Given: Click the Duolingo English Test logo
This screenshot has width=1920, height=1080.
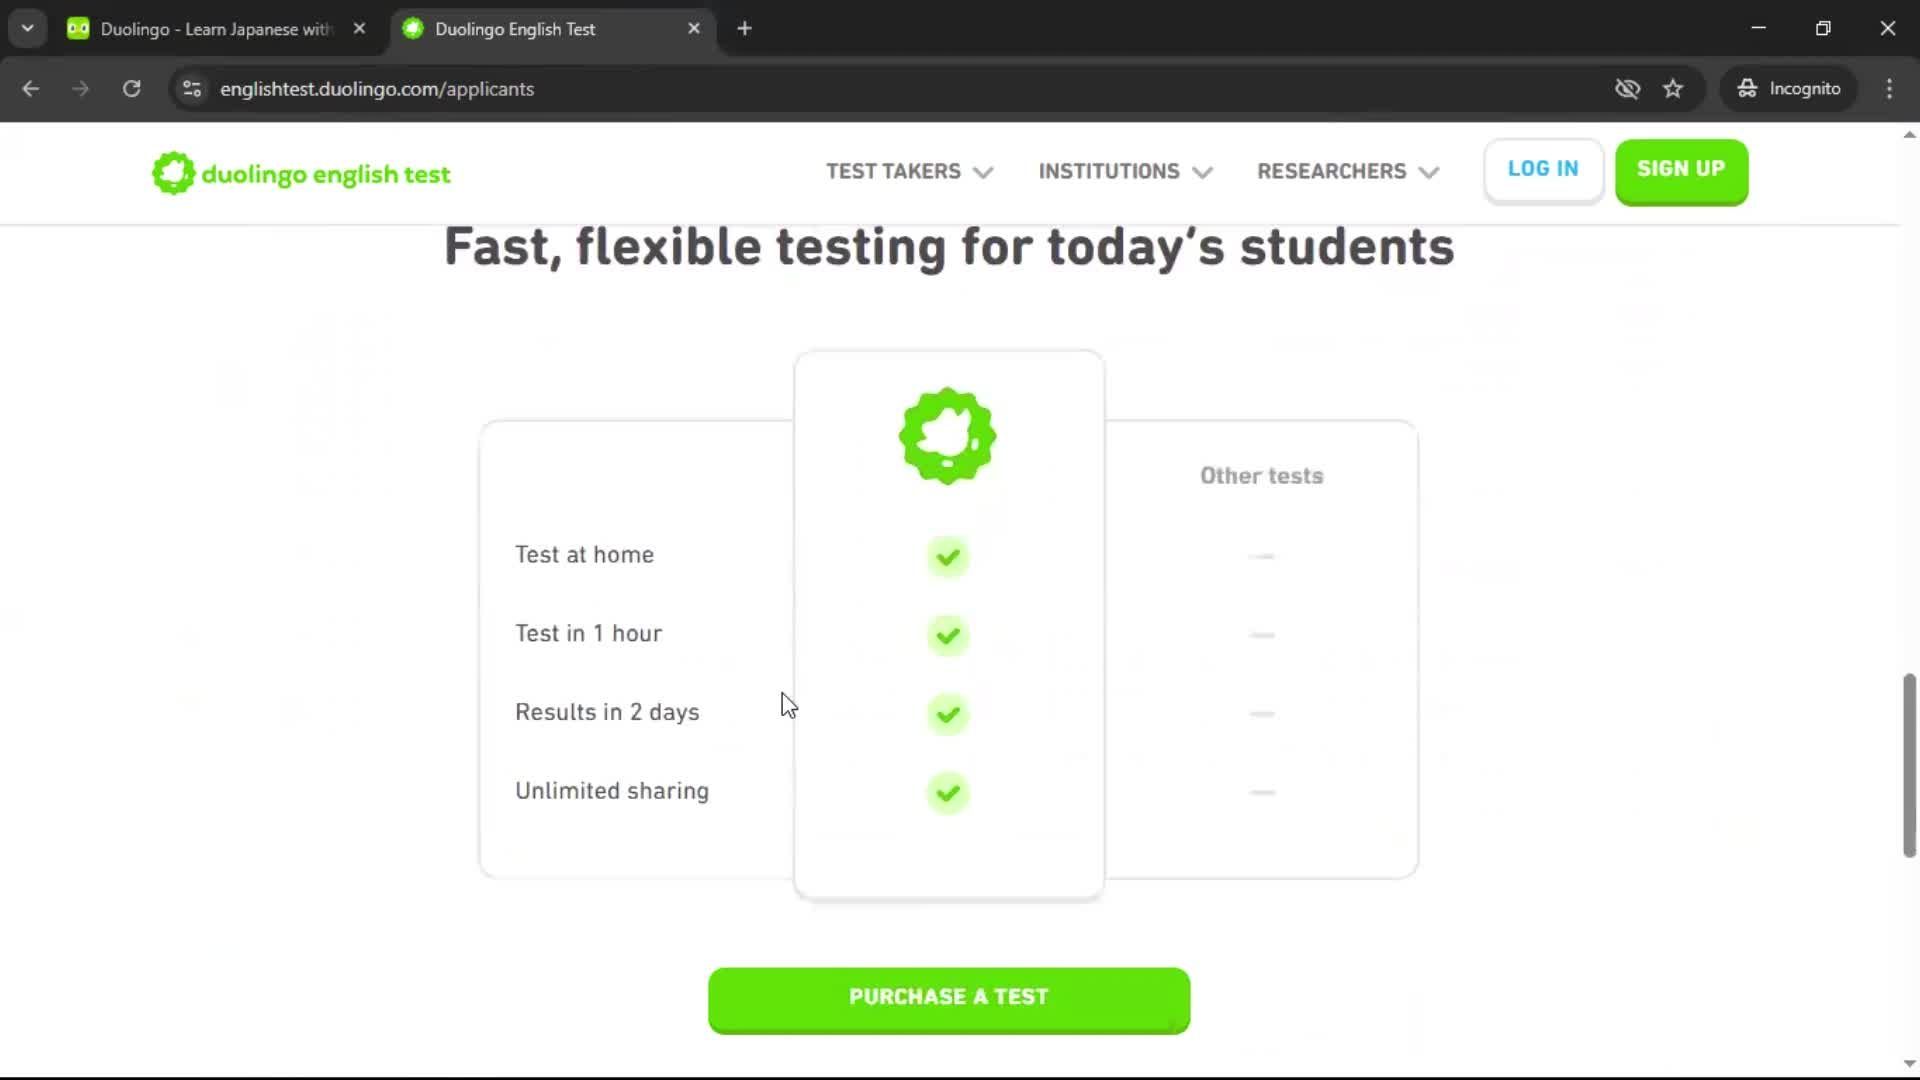Looking at the screenshot, I should [300, 172].
